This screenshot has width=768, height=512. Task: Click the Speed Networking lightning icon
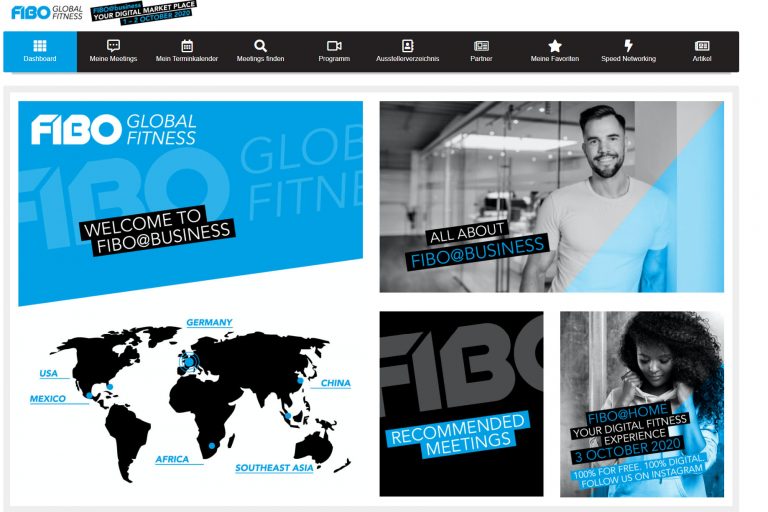point(628,46)
